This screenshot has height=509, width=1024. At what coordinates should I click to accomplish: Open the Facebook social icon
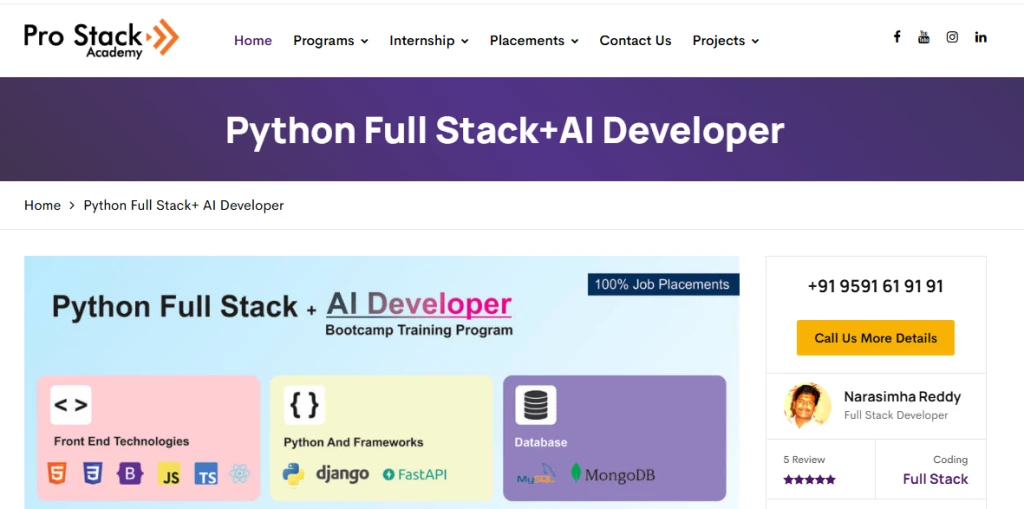pyautogui.click(x=897, y=37)
